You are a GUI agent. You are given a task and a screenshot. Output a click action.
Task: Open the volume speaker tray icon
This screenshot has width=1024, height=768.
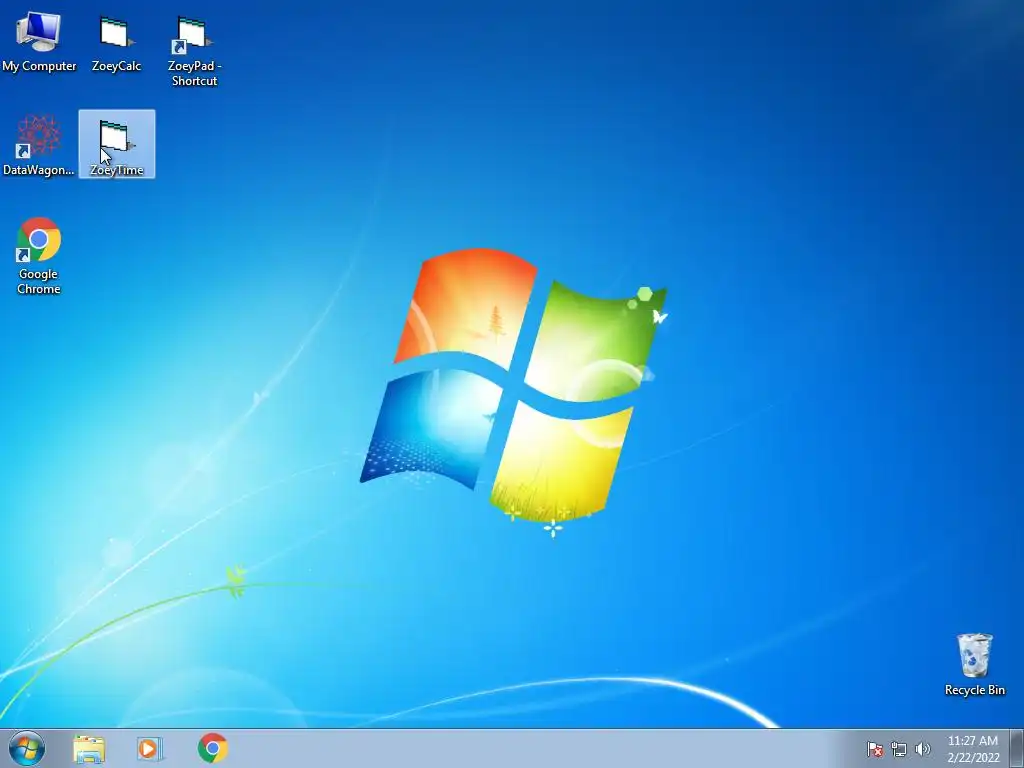(922, 749)
